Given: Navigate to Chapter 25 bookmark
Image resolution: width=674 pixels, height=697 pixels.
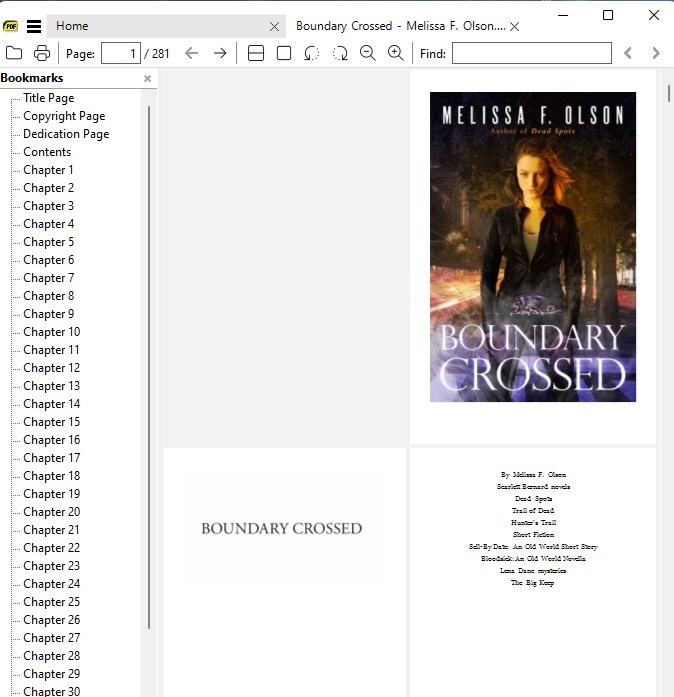Looking at the screenshot, I should pos(52,602).
